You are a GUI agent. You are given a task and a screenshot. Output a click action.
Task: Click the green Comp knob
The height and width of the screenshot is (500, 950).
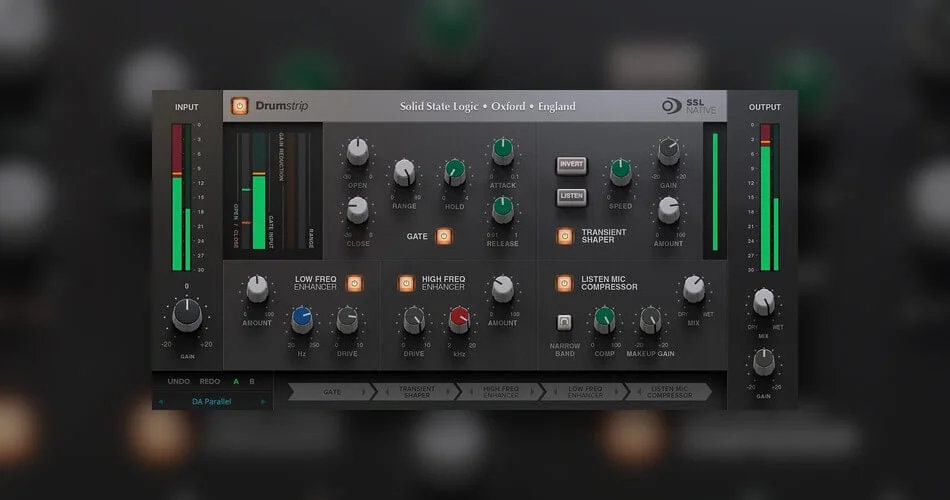(x=604, y=320)
